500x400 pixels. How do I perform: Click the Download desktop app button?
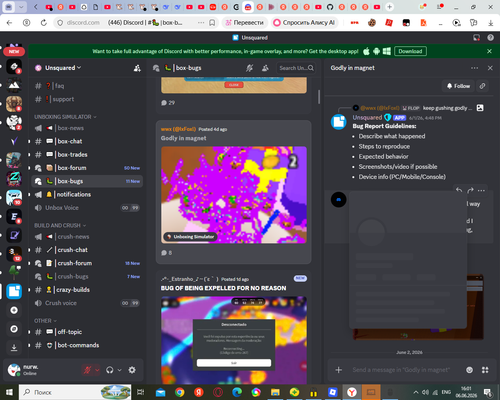tap(410, 51)
